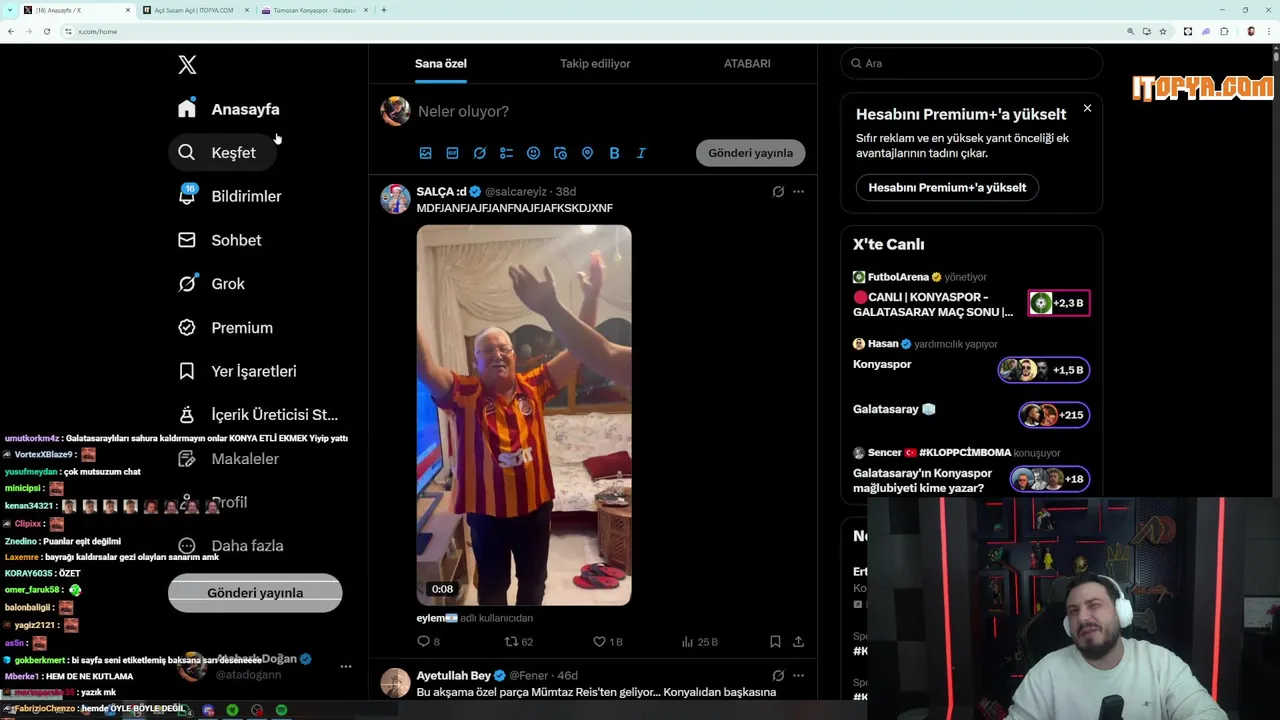Share the SALÇA post

tap(798, 642)
